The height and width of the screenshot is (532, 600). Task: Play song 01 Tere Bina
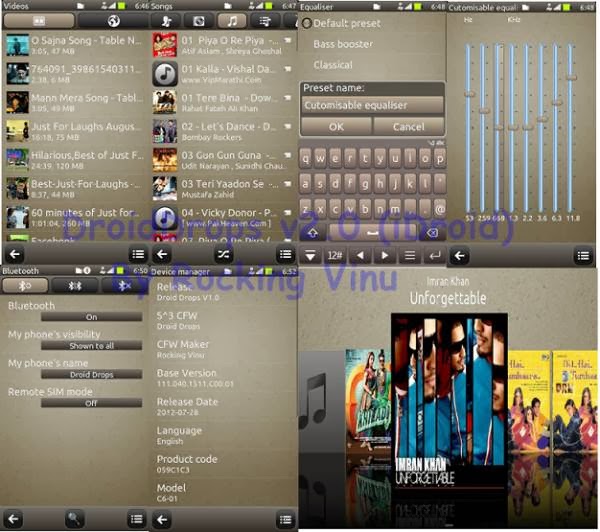223,102
